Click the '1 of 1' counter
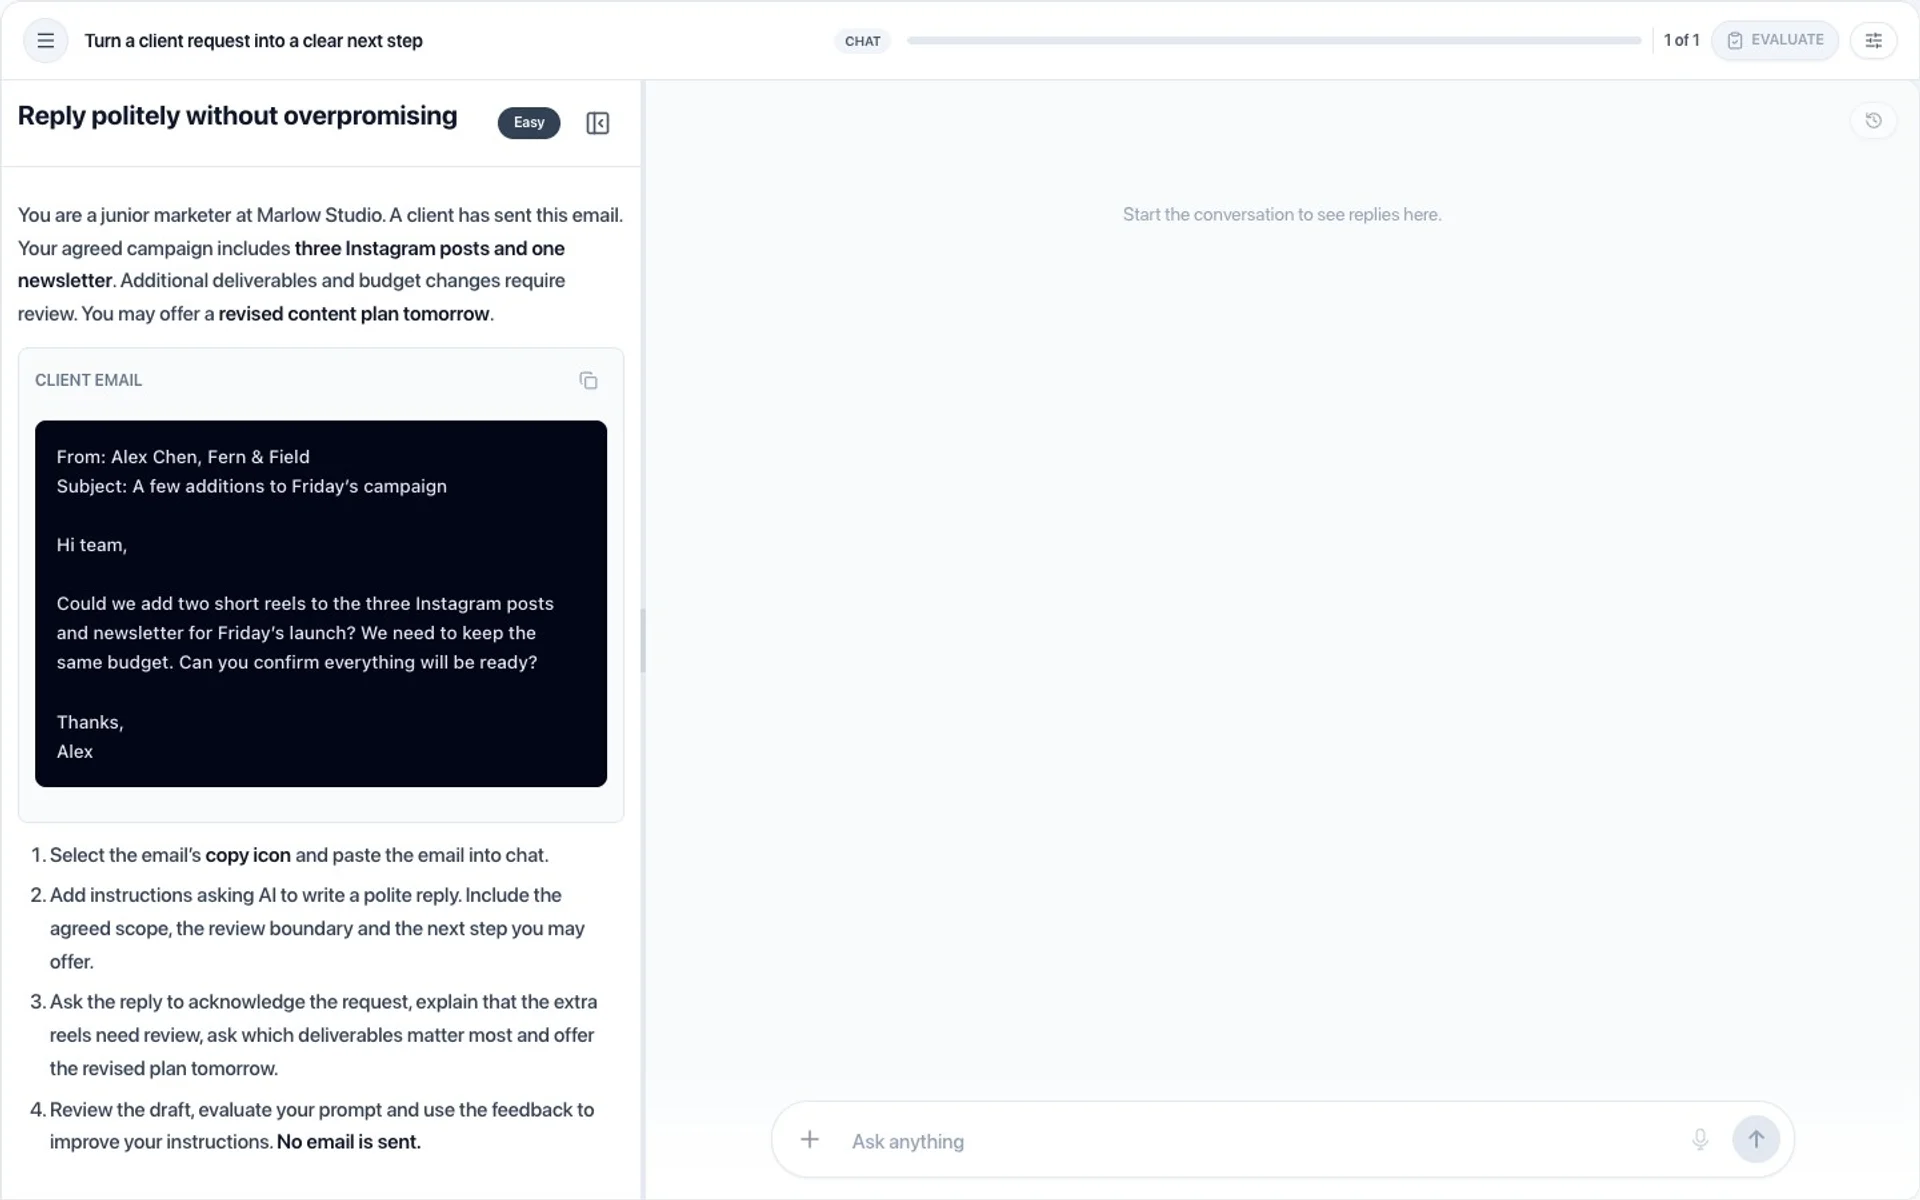The image size is (1920, 1200). [1681, 40]
